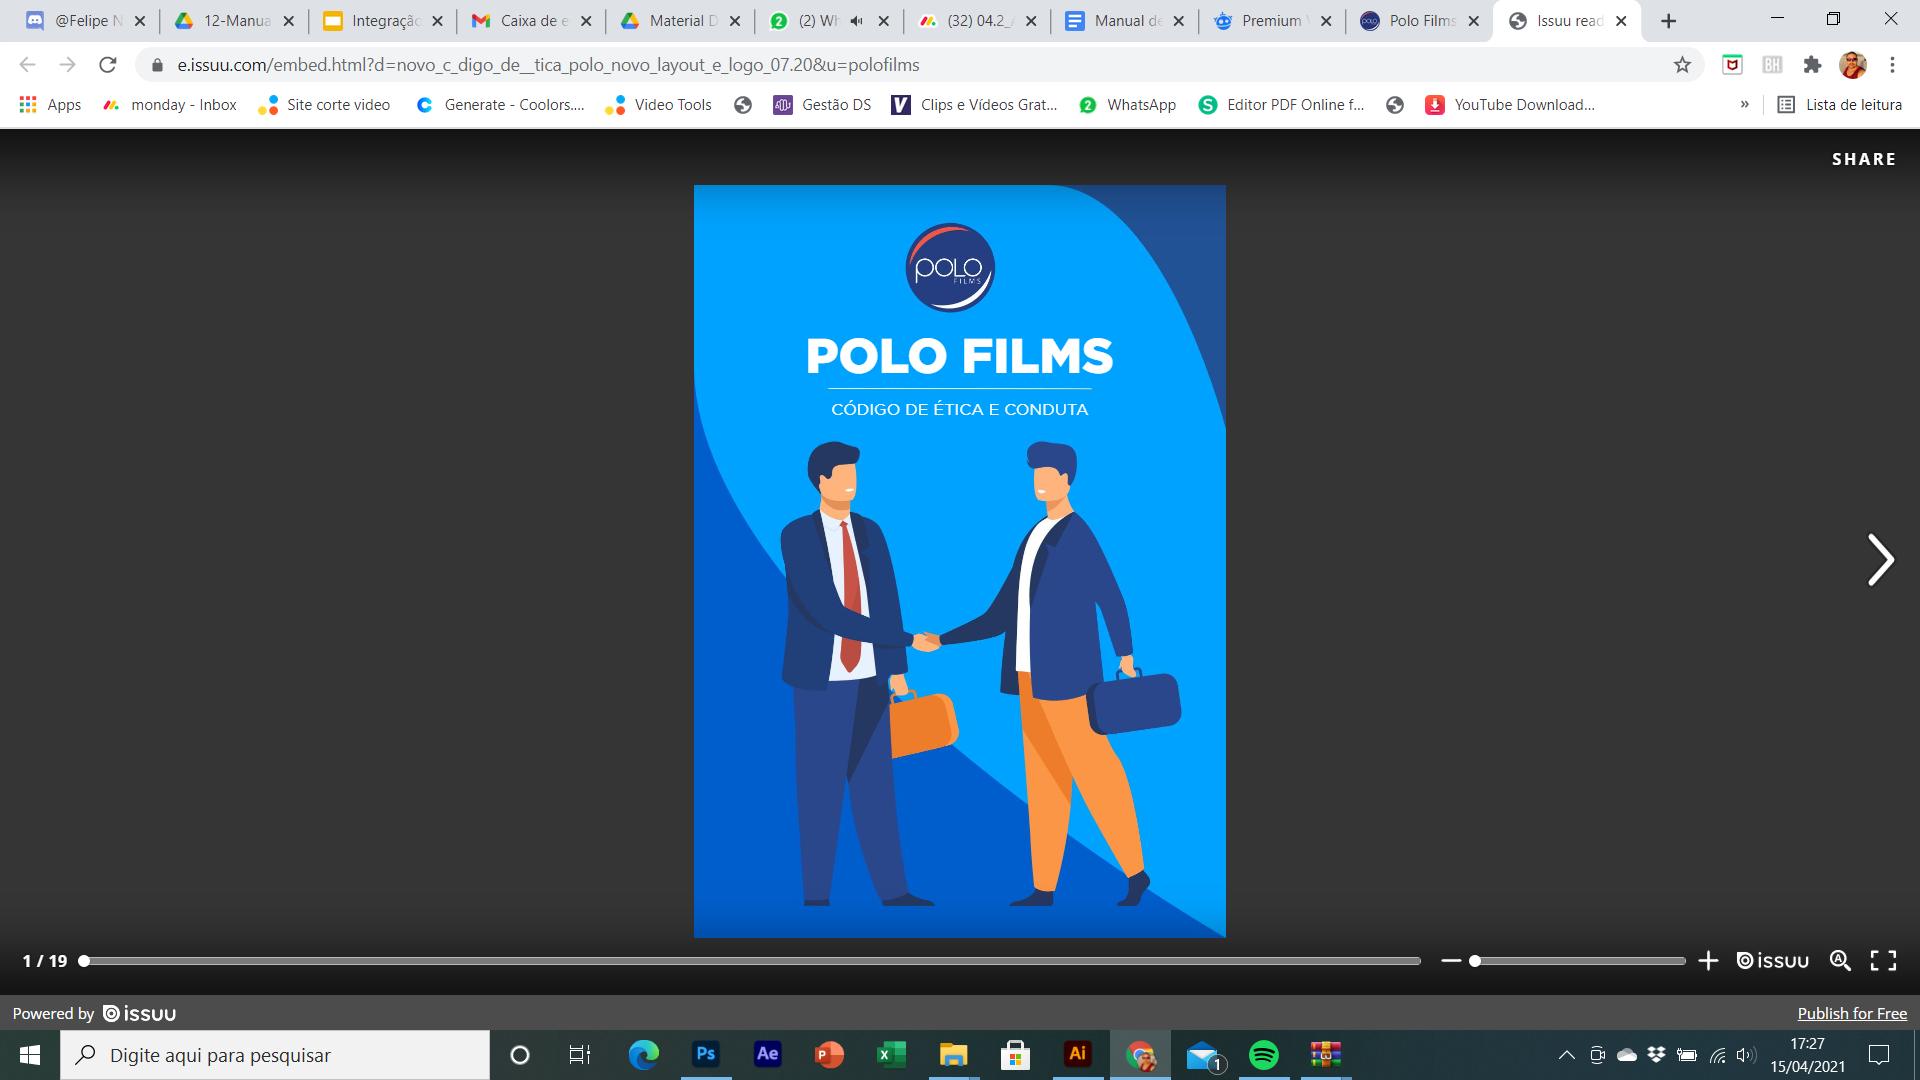
Task: Switch to the Material D tab
Action: coord(680,21)
